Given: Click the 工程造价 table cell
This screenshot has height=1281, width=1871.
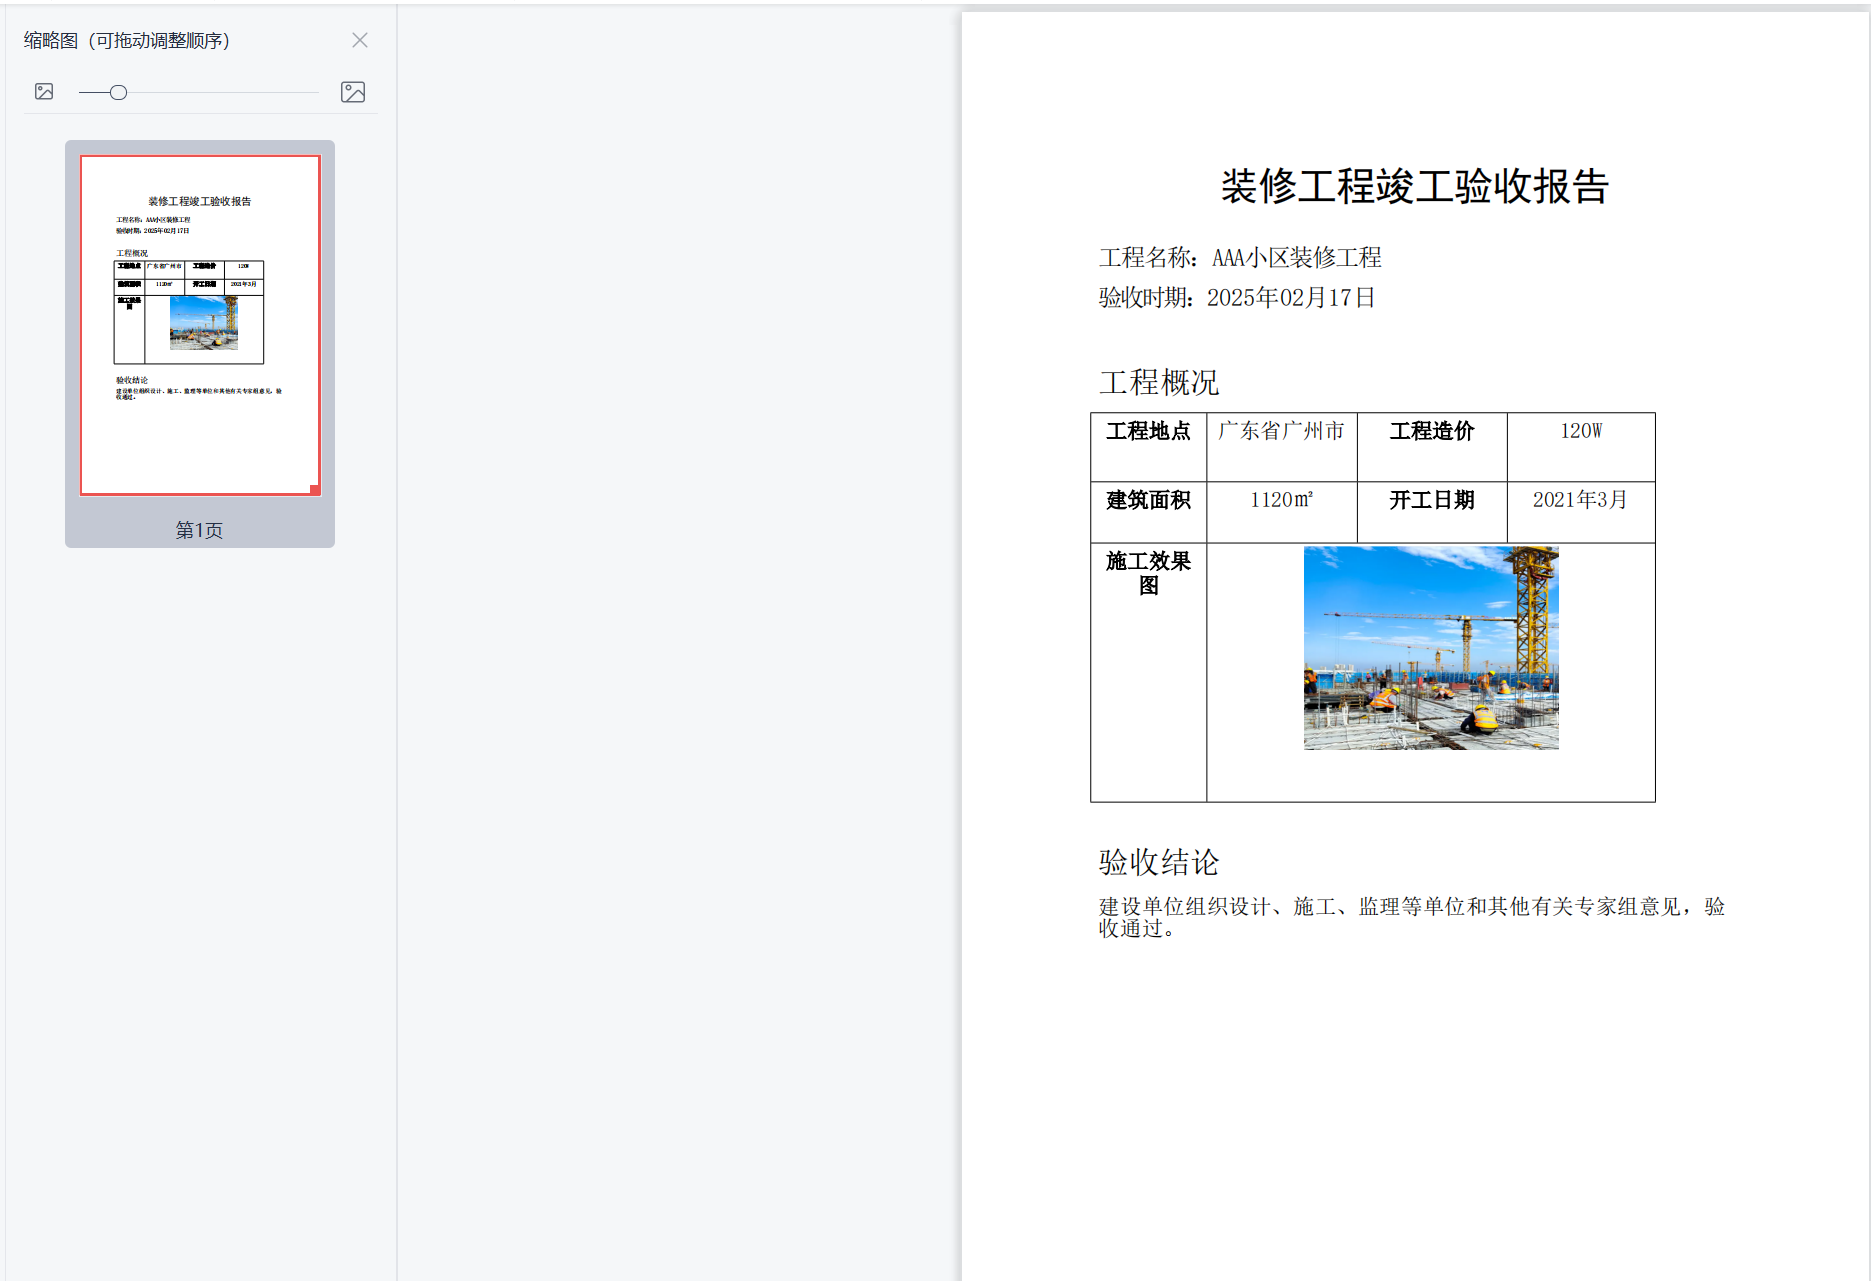Looking at the screenshot, I should coord(1431,431).
